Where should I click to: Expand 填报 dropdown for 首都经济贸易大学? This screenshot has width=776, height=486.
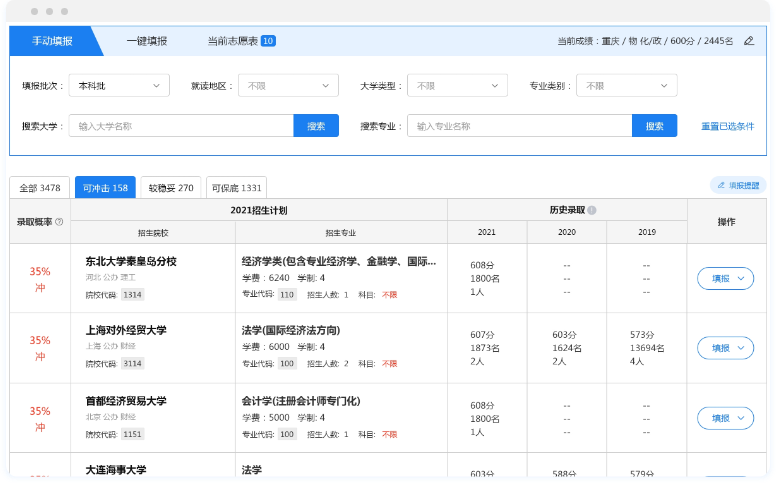(726, 418)
